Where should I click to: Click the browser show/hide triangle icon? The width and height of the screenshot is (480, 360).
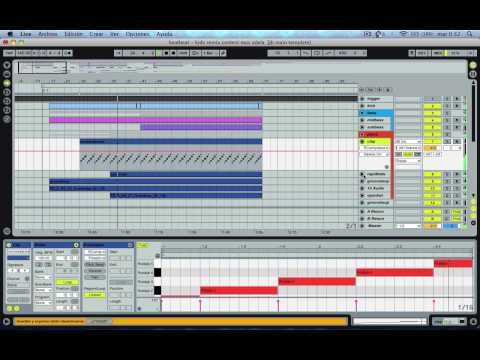pyautogui.click(x=7, y=65)
